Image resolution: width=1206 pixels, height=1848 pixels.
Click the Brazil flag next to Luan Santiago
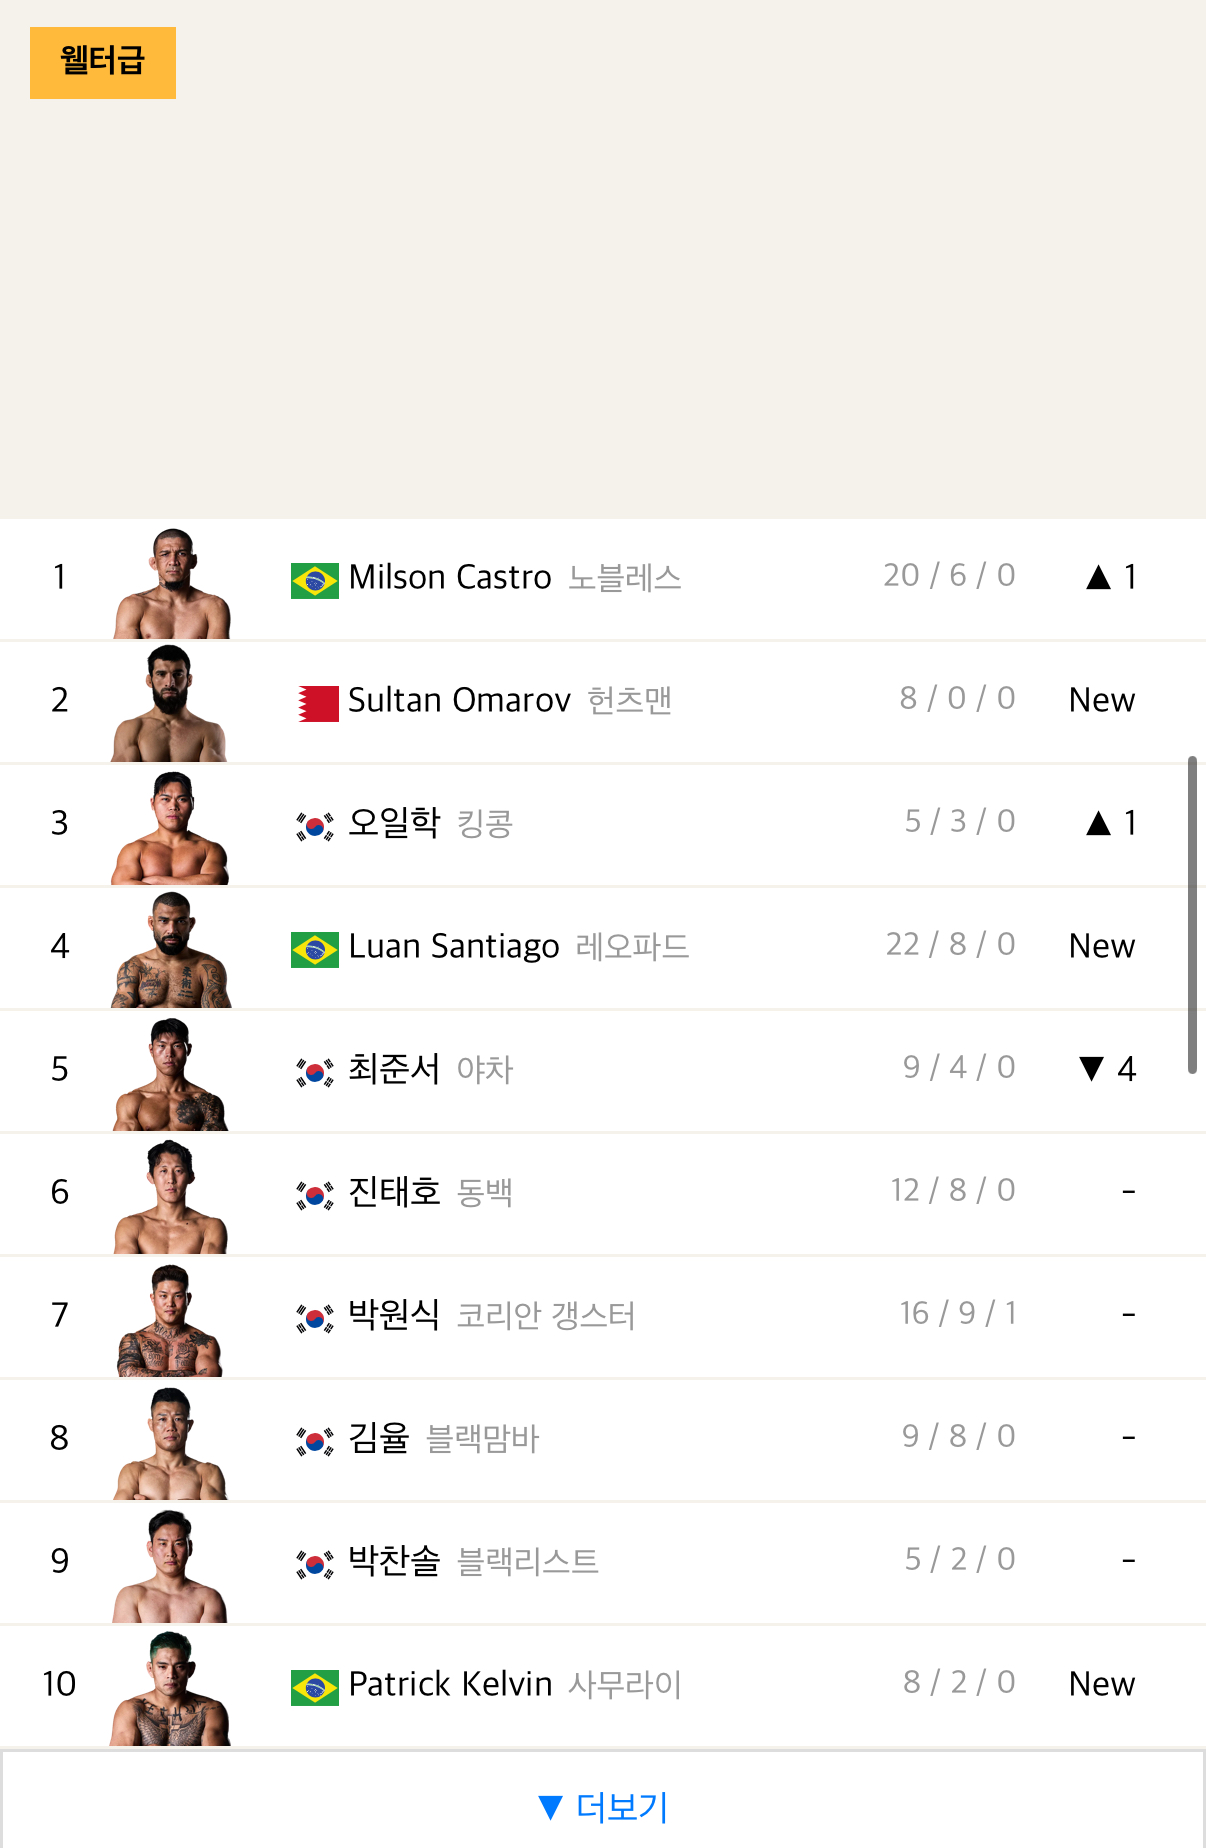pyautogui.click(x=315, y=947)
